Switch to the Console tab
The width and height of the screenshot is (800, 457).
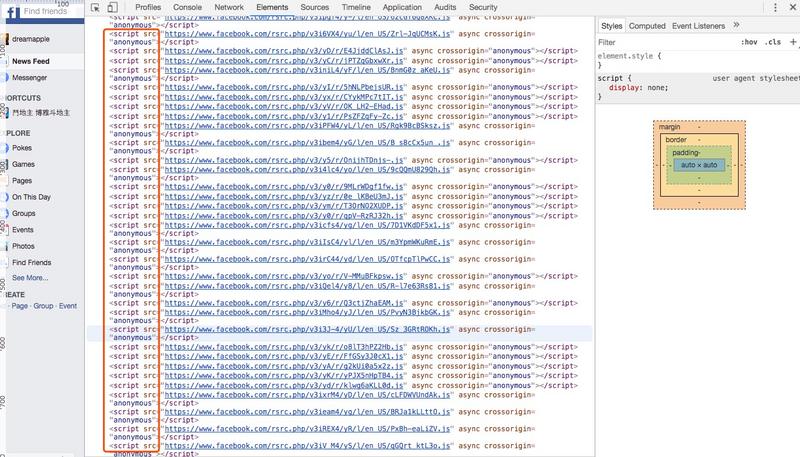coord(187,7)
